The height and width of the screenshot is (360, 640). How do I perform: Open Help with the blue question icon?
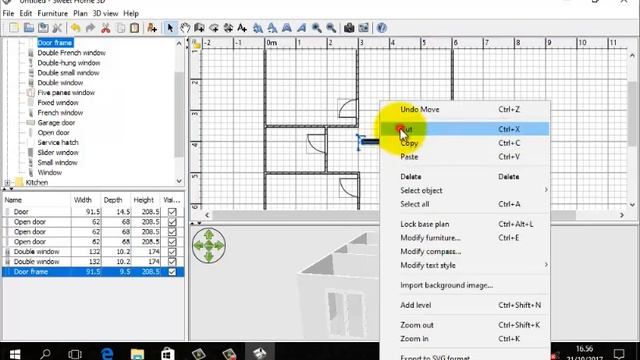381,28
